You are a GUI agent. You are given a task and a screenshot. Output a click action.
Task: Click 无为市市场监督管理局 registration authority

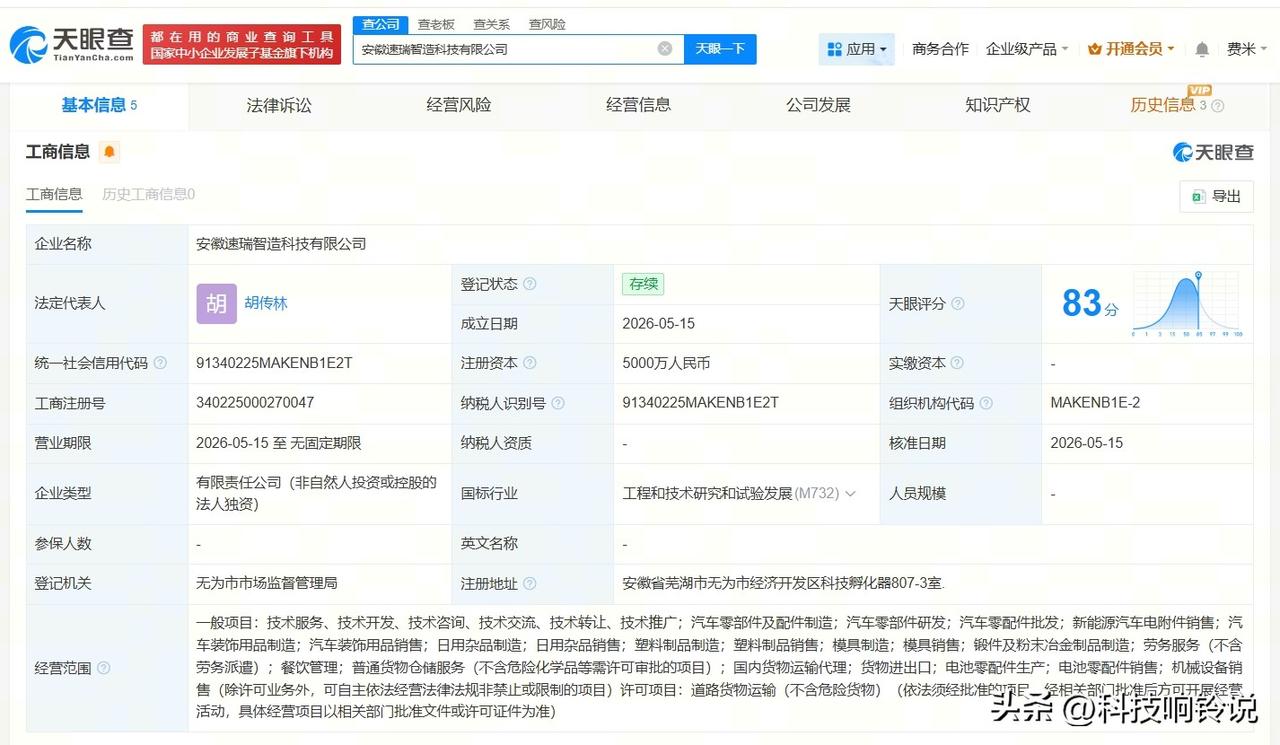click(x=267, y=583)
